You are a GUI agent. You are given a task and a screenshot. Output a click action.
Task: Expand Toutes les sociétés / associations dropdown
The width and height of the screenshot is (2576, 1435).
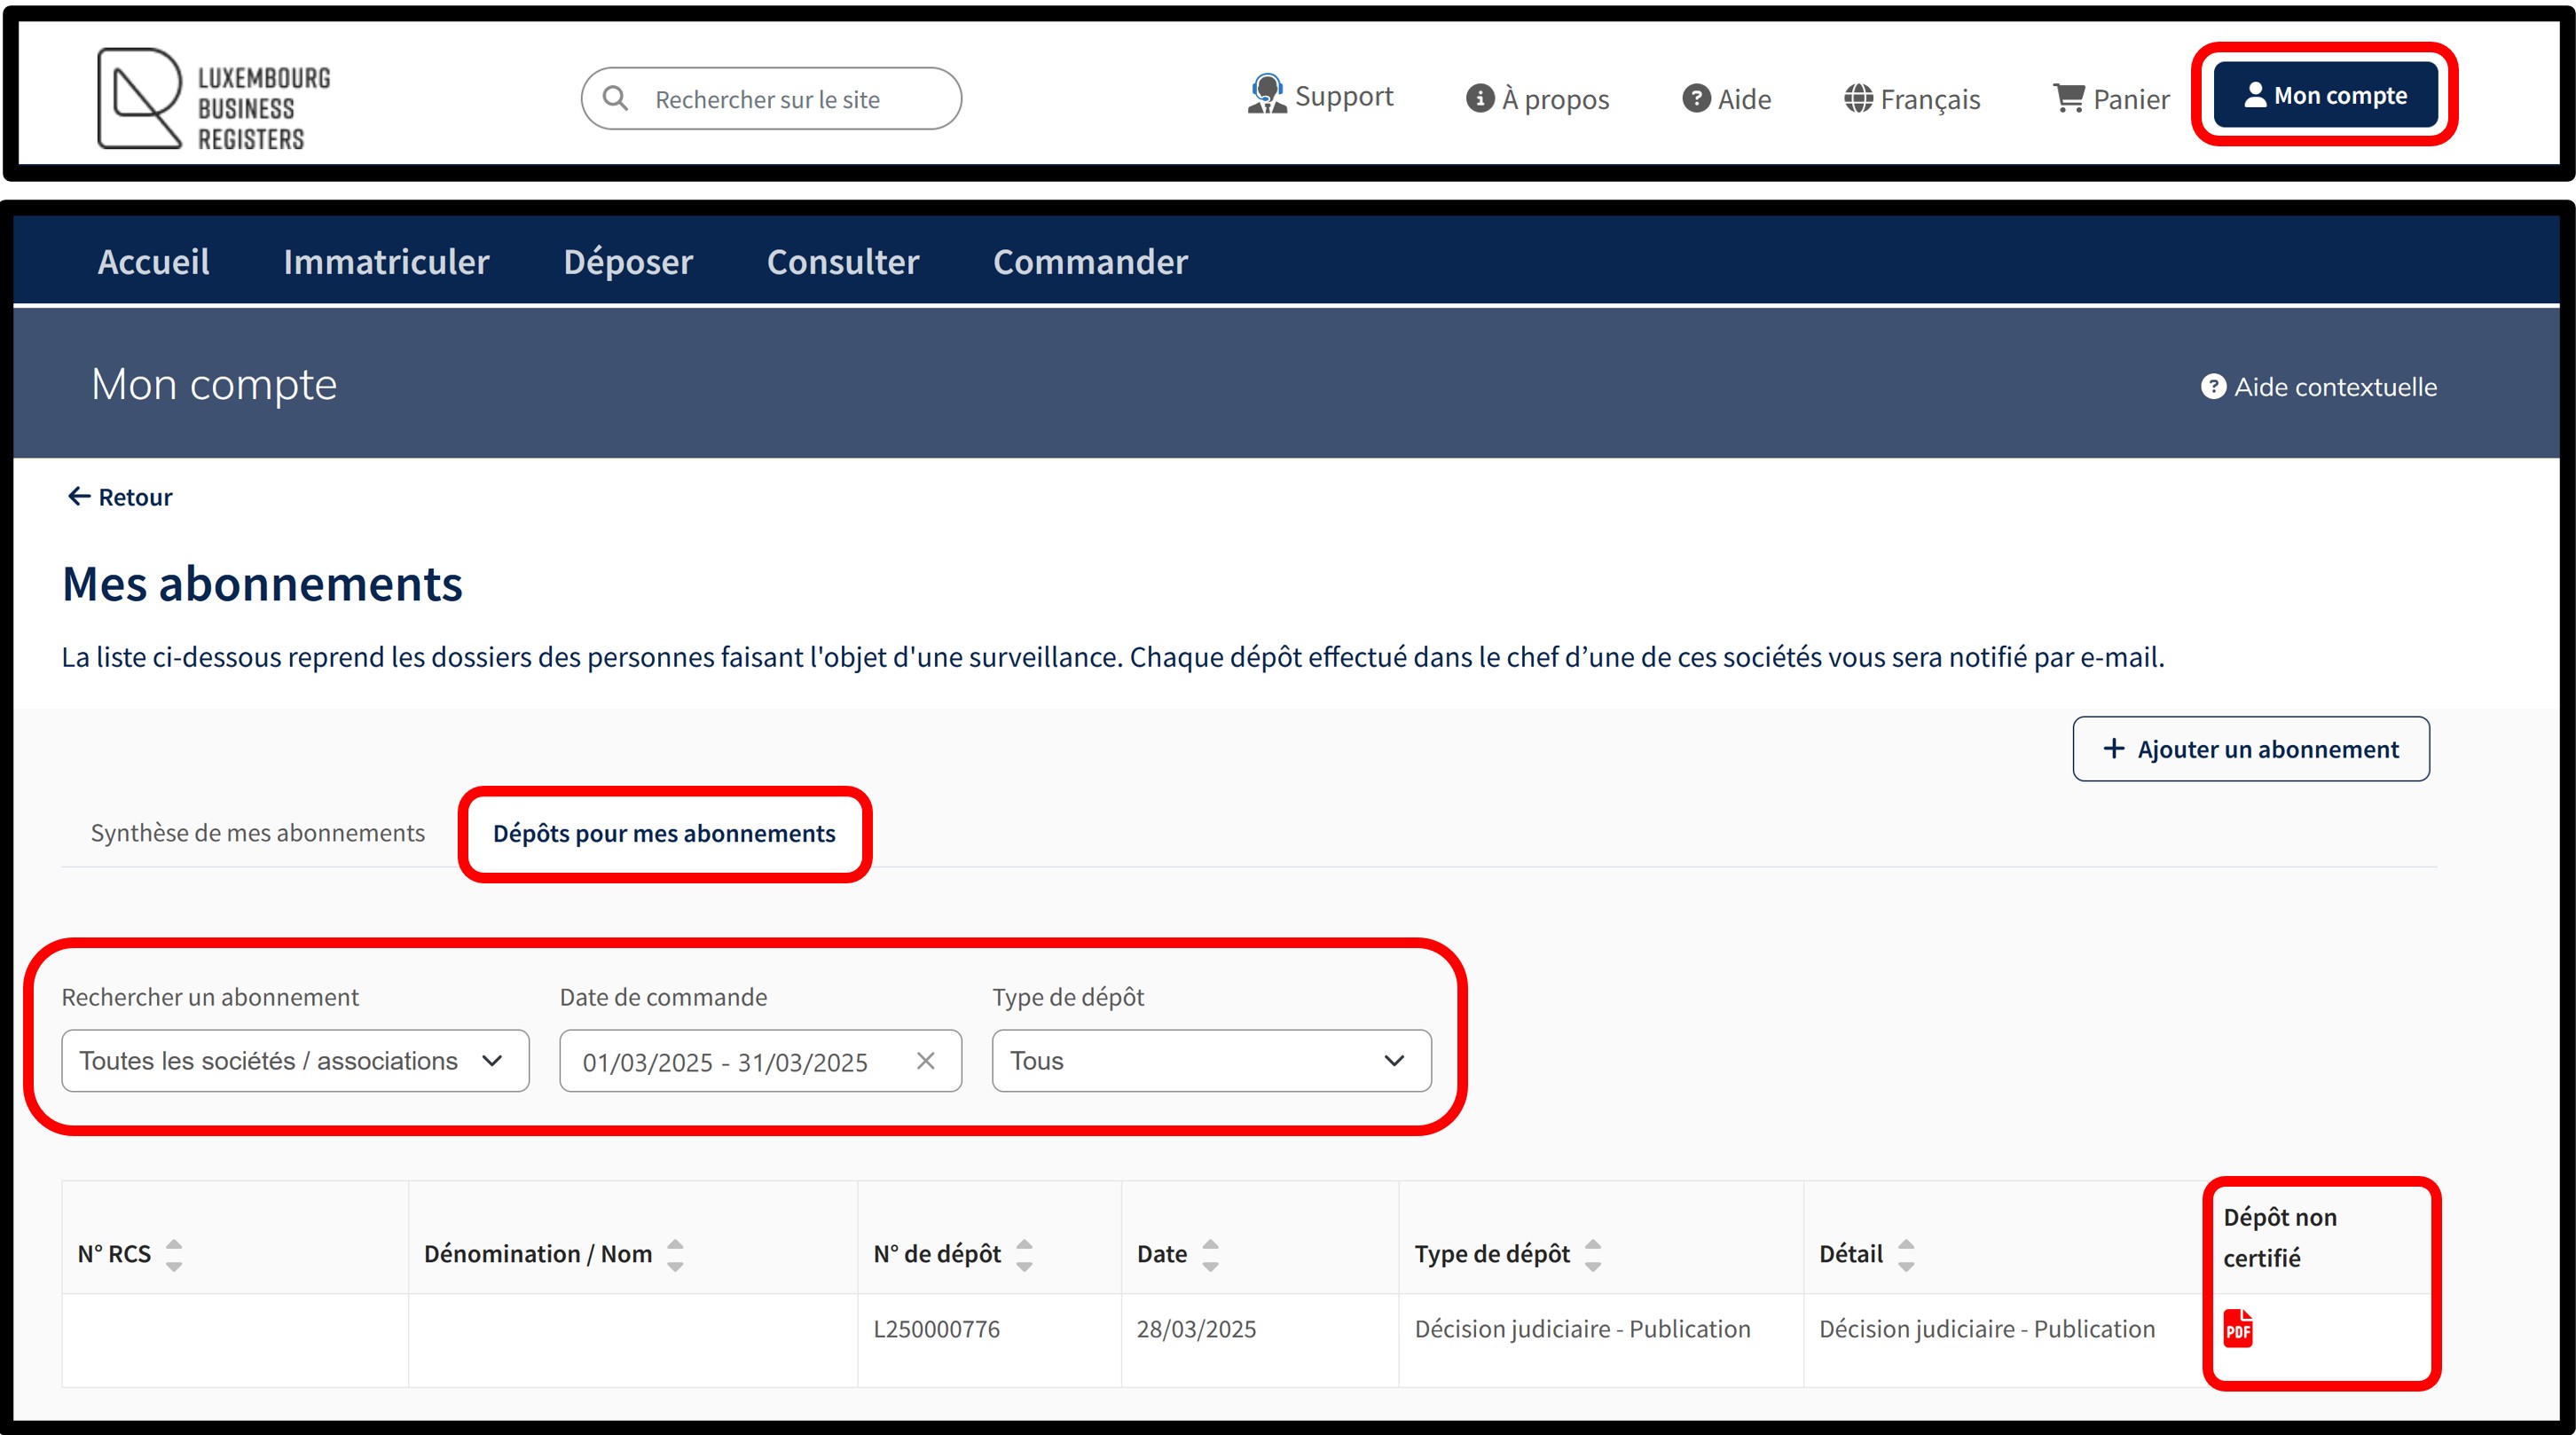[295, 1061]
